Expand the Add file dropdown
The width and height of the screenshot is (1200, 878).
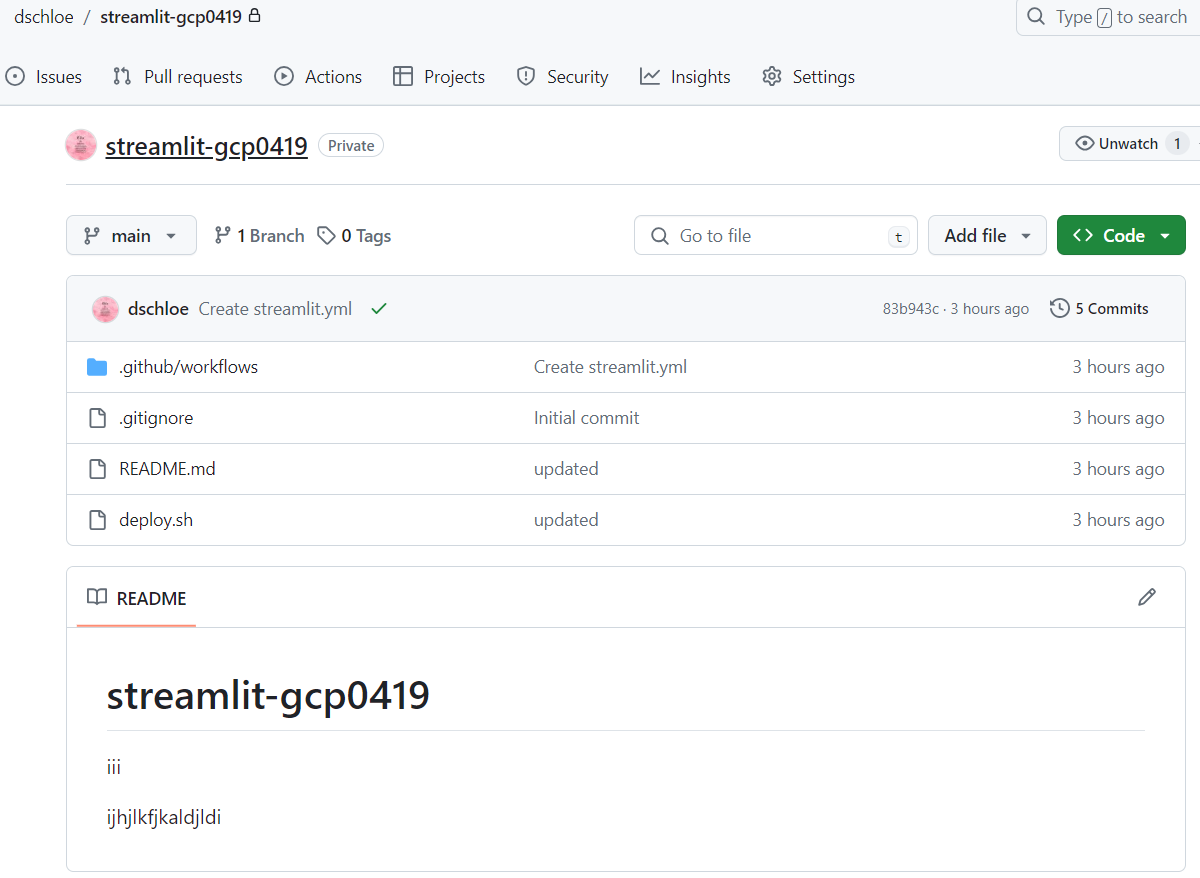point(987,236)
